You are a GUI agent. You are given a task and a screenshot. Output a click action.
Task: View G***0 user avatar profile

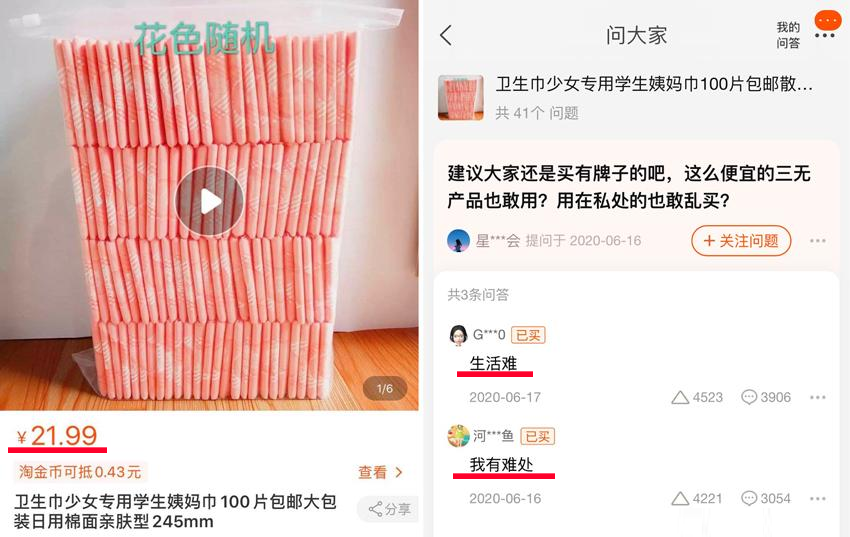tap(458, 335)
